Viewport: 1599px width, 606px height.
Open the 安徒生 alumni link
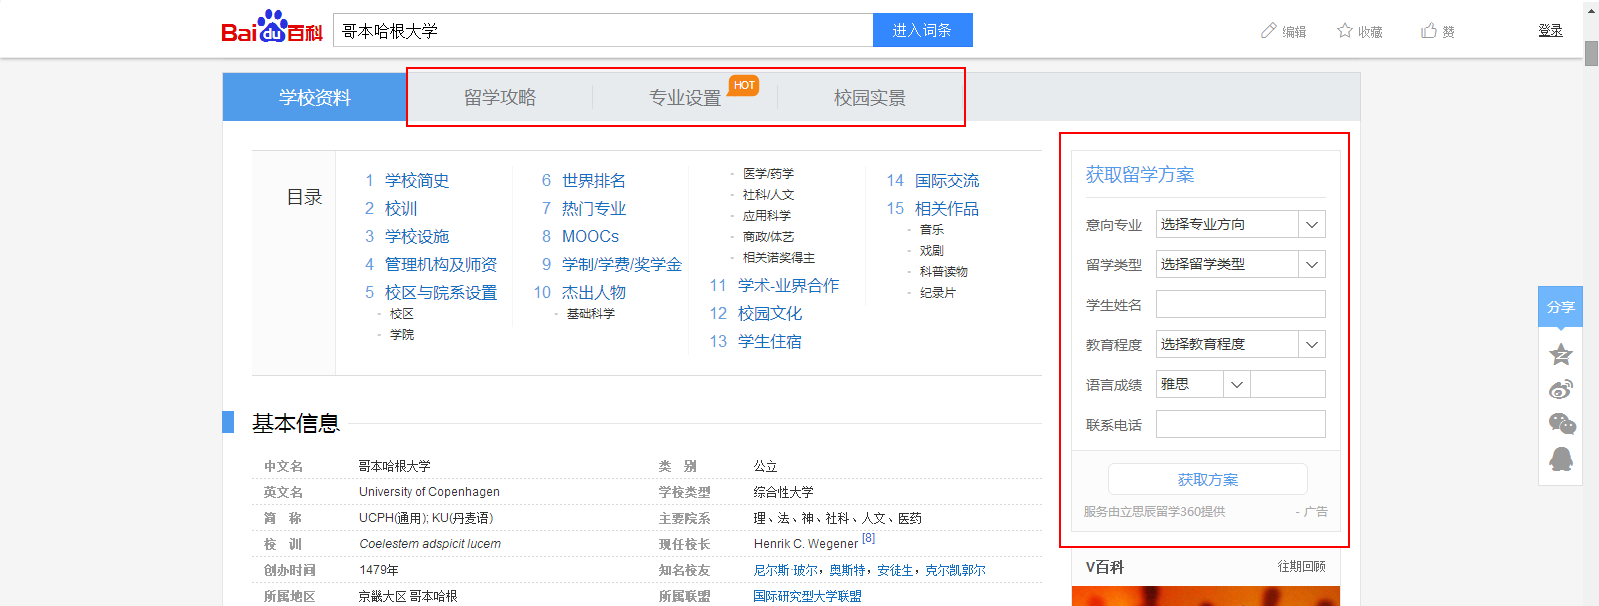895,570
